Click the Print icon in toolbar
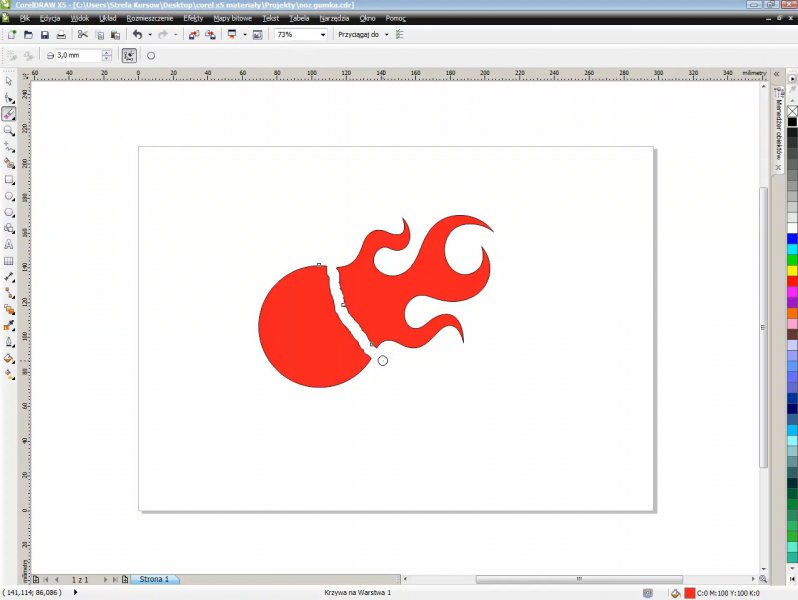 (61, 34)
